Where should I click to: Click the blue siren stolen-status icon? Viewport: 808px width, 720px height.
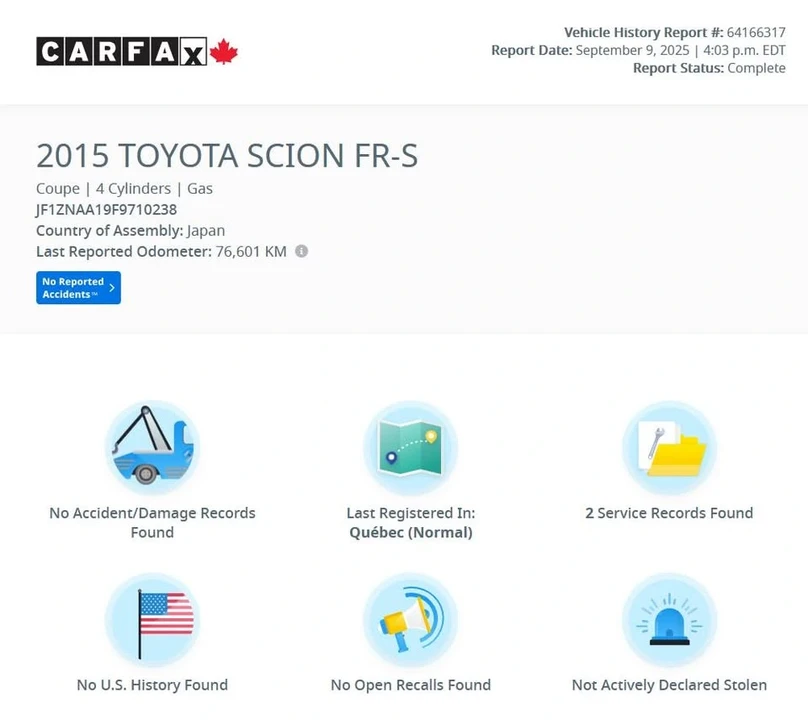(x=669, y=619)
